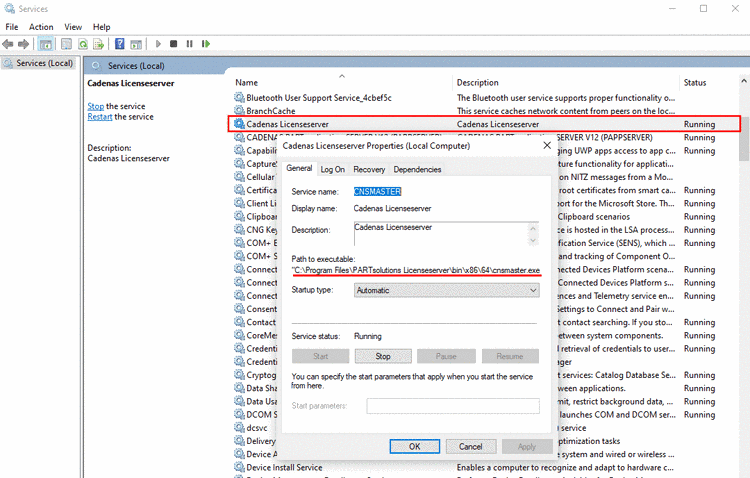The height and width of the screenshot is (478, 750).
Task: Click the gear icon beside Consent service
Action: (239, 309)
